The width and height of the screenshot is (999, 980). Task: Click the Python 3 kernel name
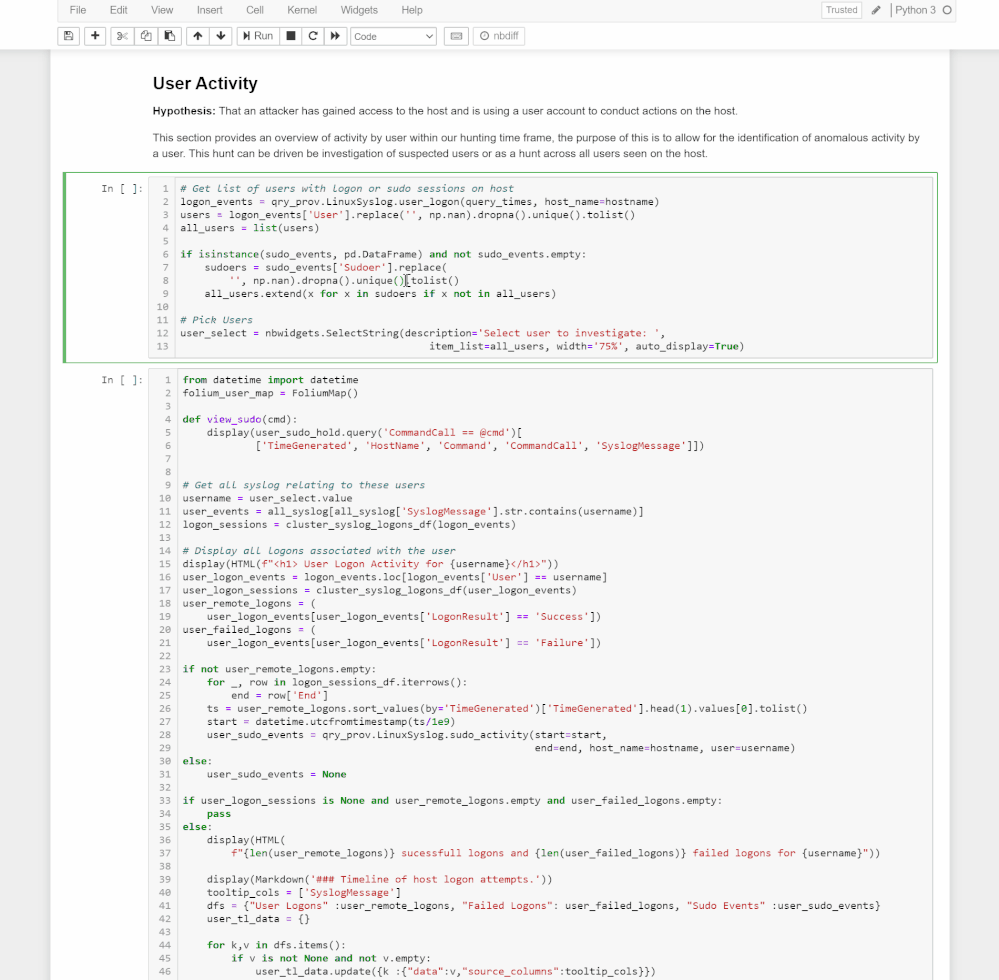point(916,10)
